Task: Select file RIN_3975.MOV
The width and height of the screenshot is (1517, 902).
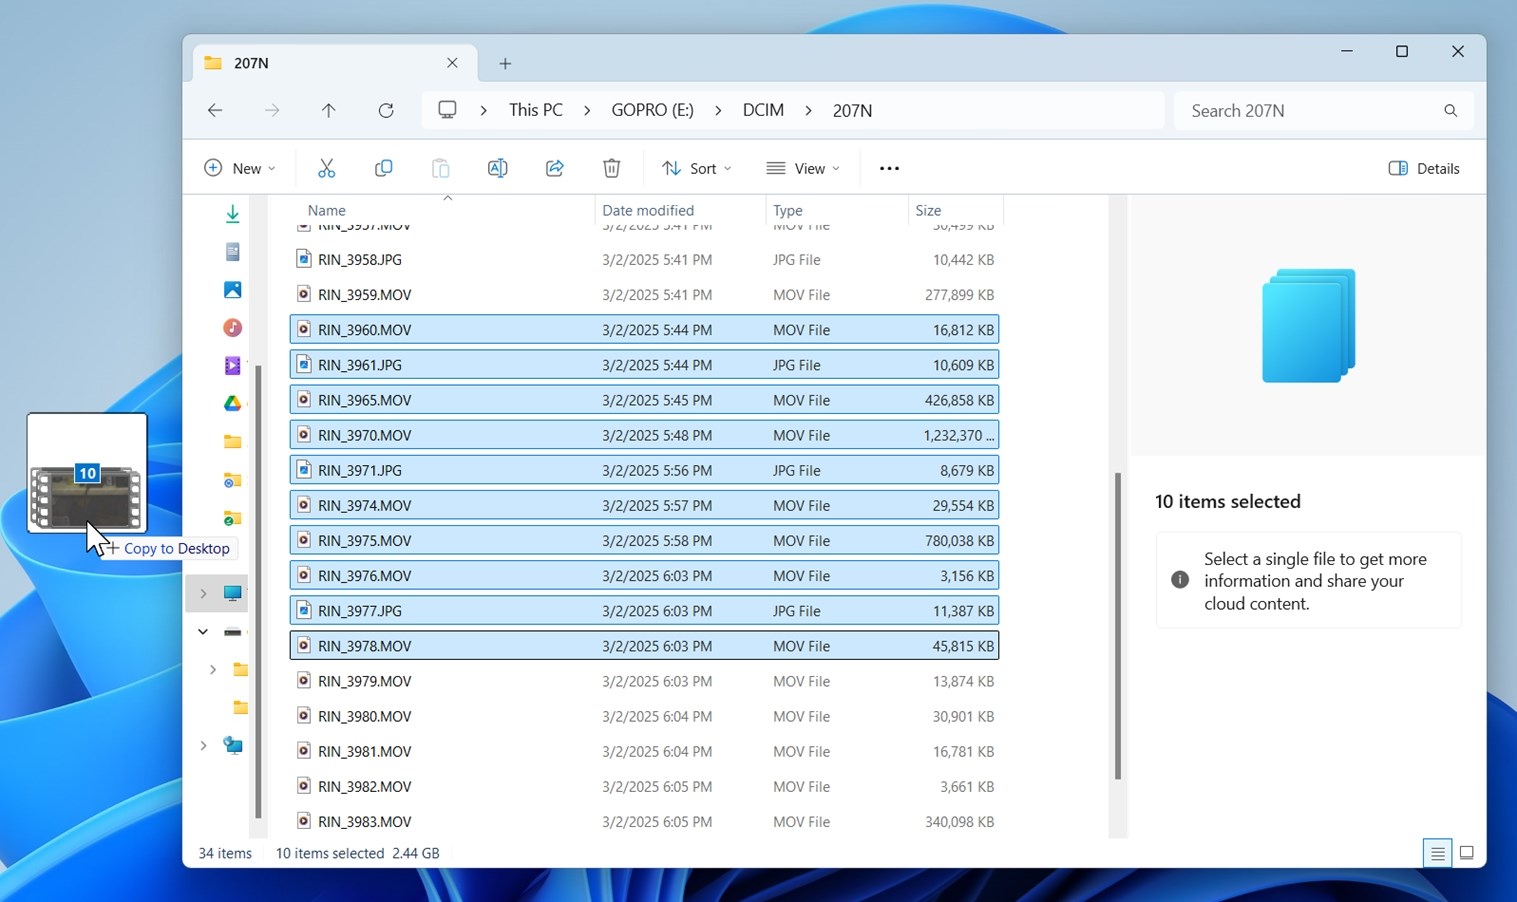Action: [x=644, y=540]
